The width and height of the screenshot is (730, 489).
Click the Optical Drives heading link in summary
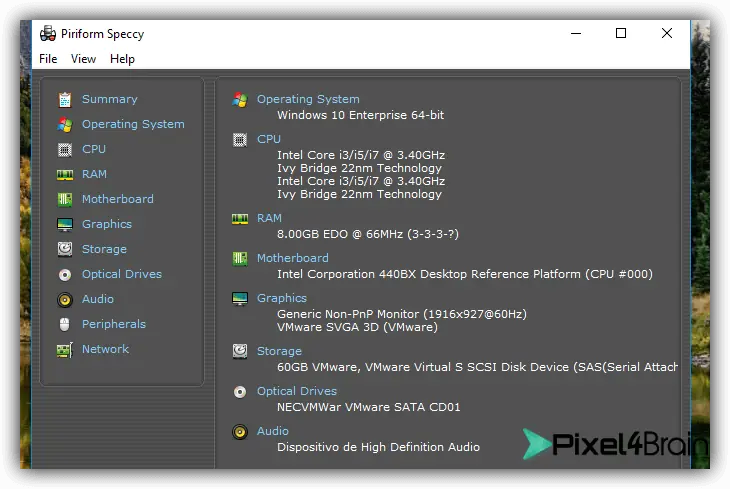pyautogui.click(x=297, y=391)
